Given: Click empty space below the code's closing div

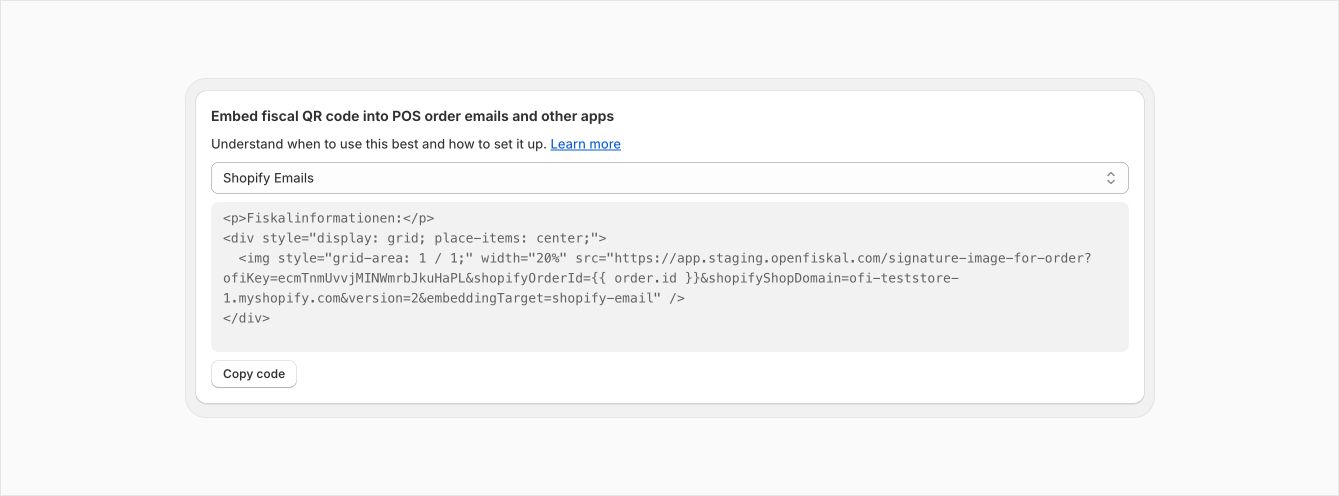Looking at the screenshot, I should click(669, 339).
